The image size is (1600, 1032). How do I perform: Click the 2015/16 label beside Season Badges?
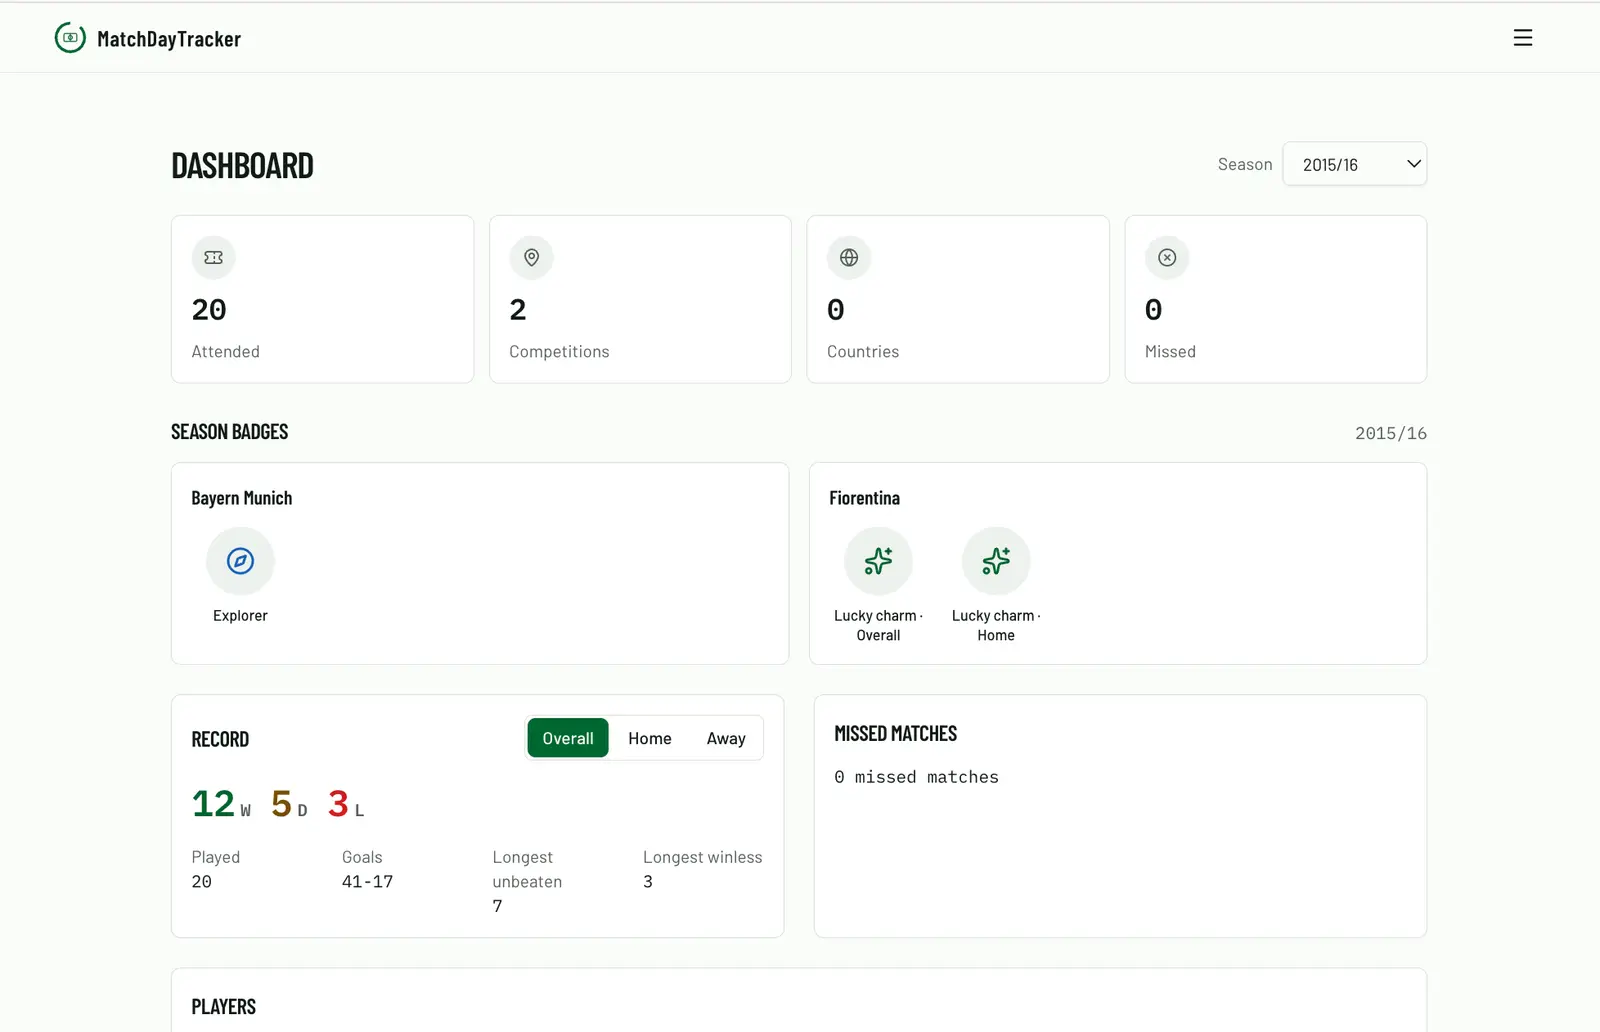point(1391,433)
